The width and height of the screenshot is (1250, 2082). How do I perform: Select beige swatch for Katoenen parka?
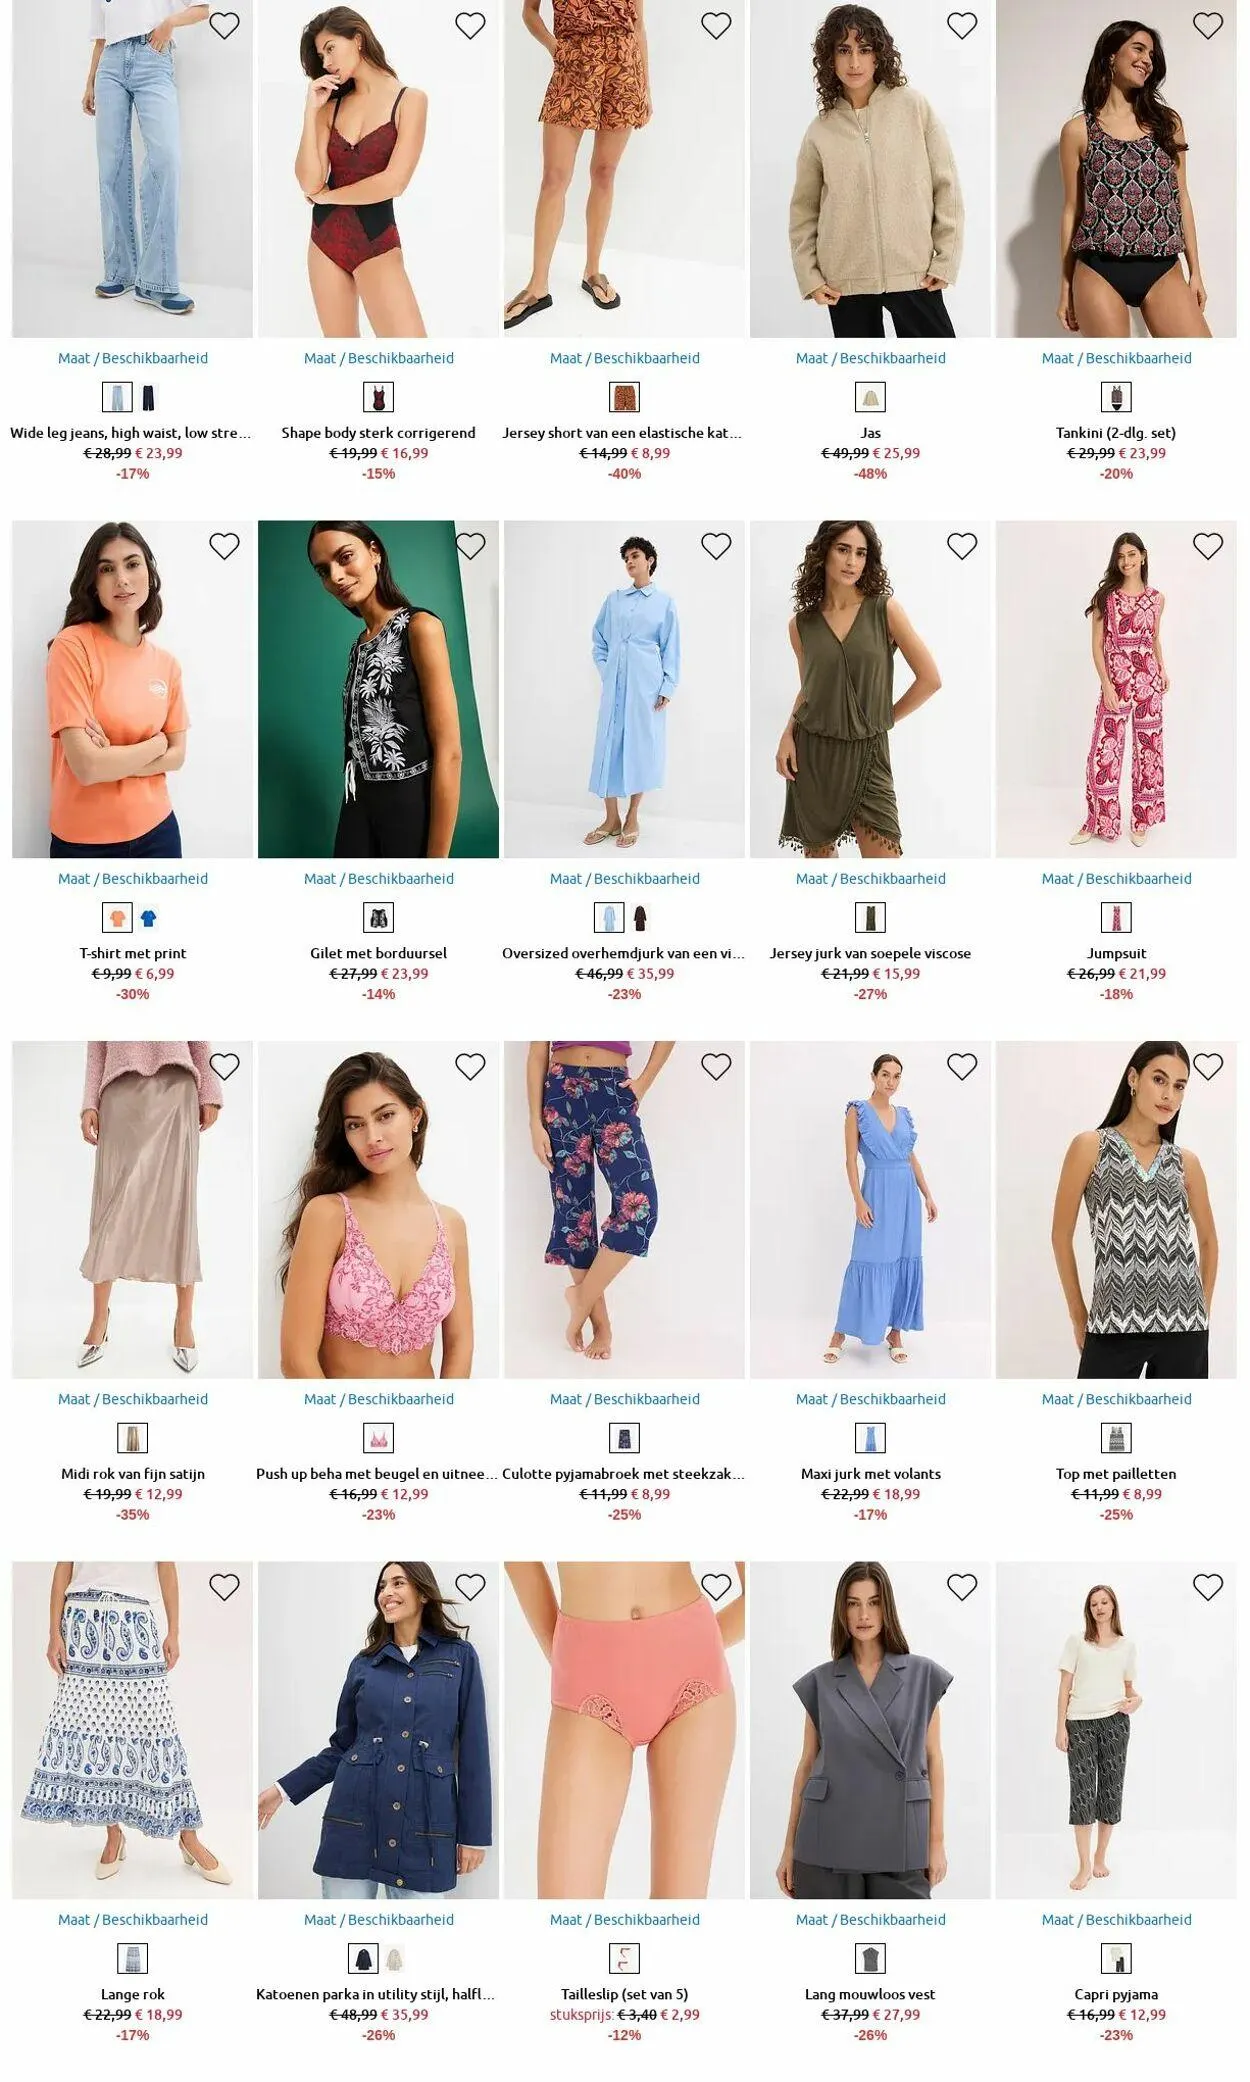(395, 1958)
